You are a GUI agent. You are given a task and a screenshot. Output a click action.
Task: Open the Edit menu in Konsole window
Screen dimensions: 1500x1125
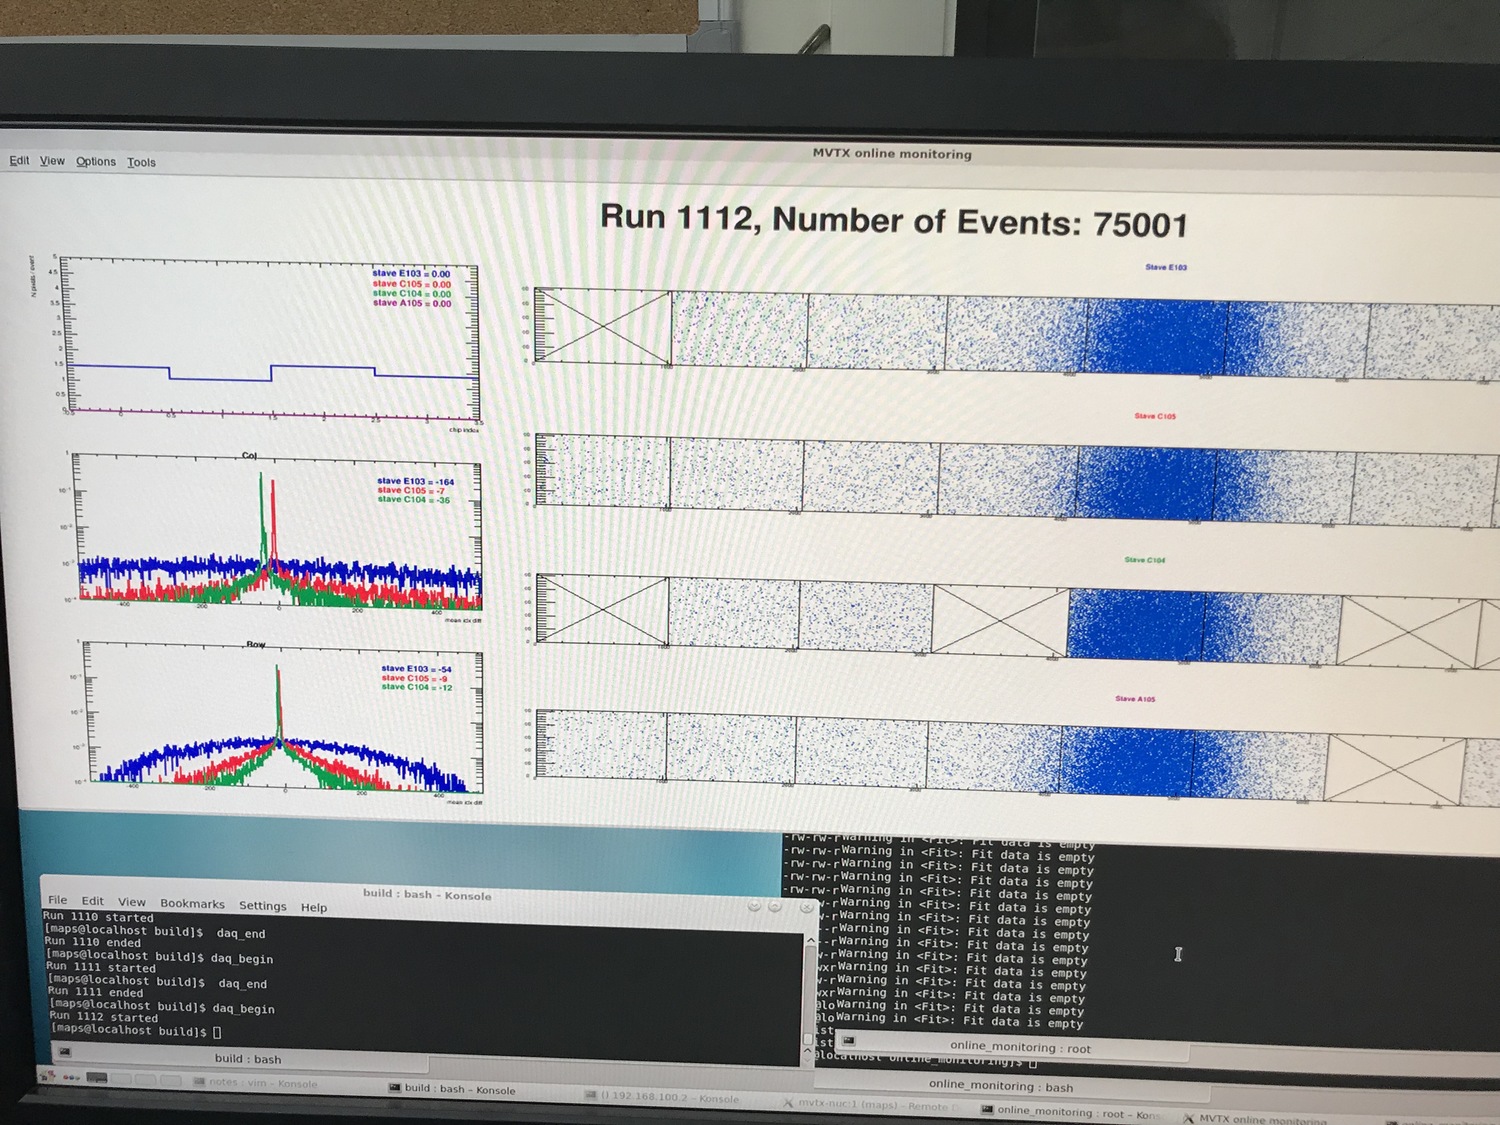pyautogui.click(x=93, y=901)
